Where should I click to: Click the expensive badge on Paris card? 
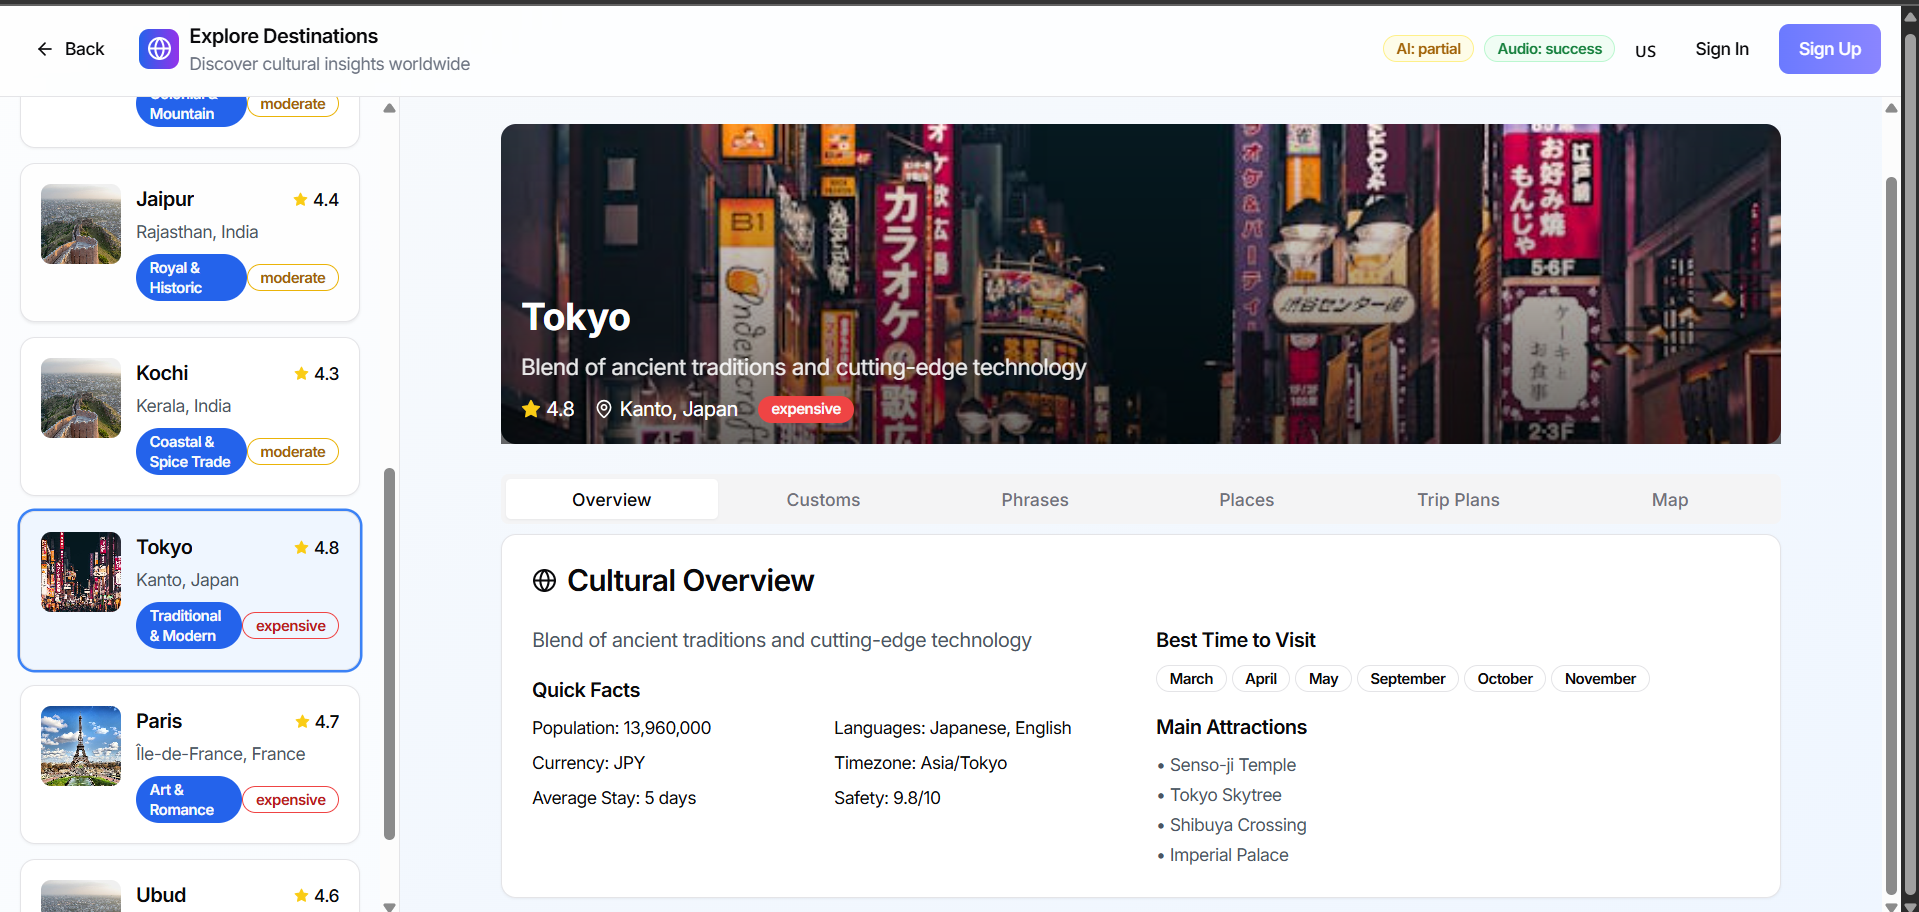291,800
